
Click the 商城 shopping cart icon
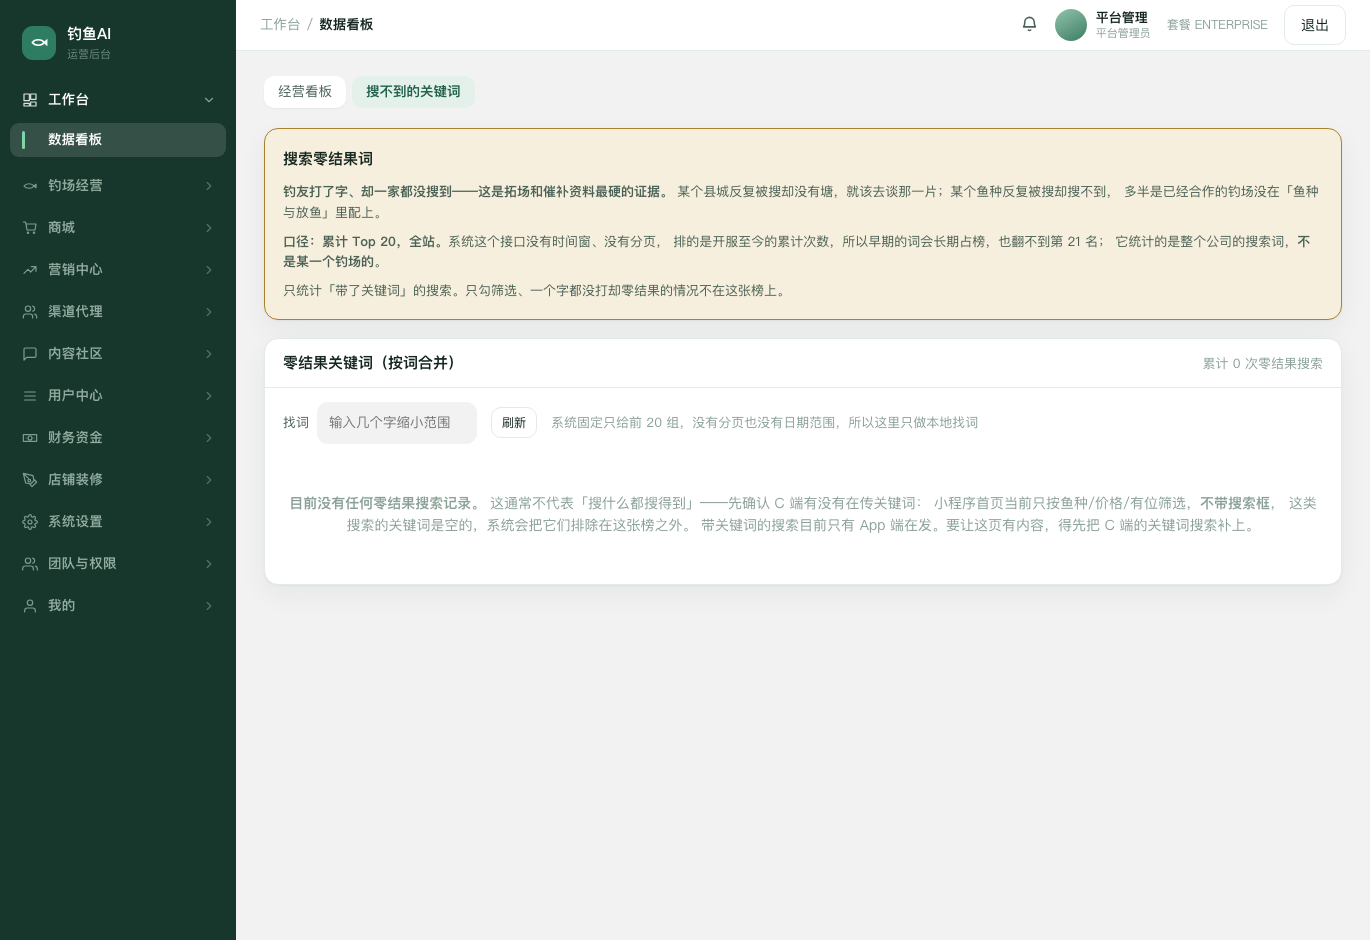[30, 228]
